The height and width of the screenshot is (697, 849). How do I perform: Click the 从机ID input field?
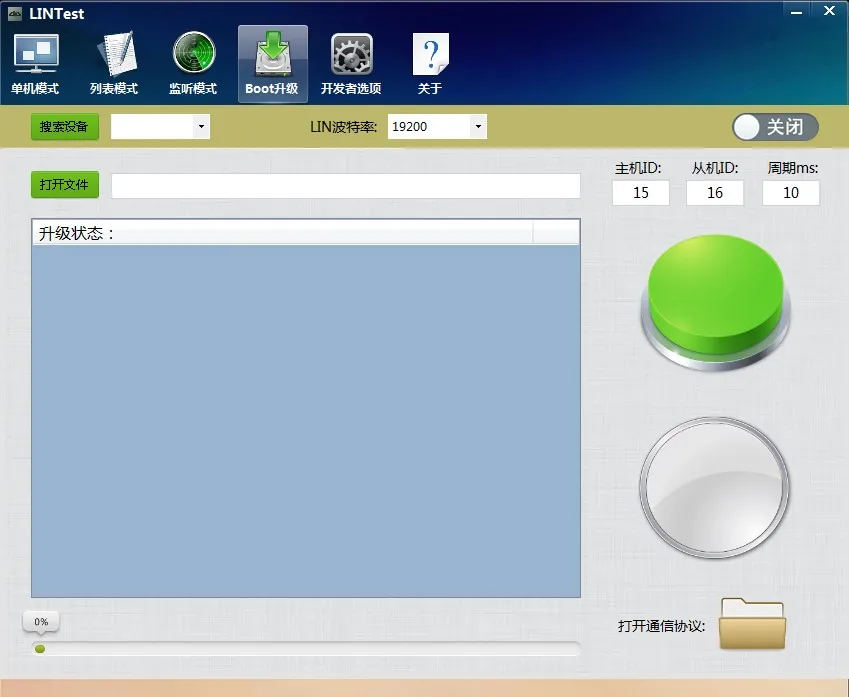715,193
